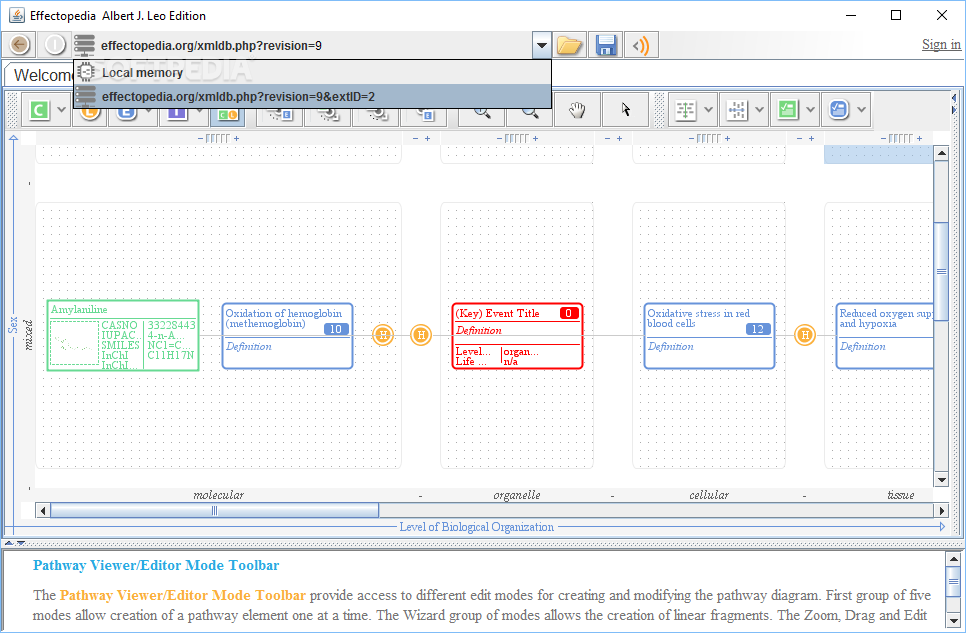The image size is (966, 633).
Task: Click the vertical align layout icon
Action: [685, 110]
